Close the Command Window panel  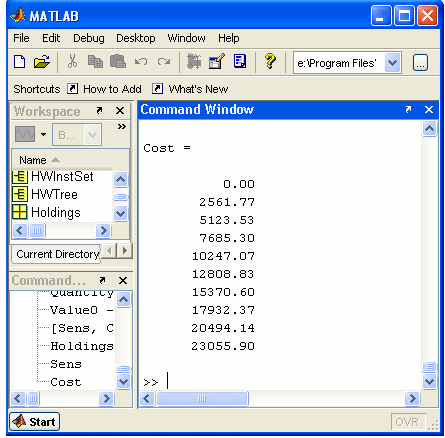[429, 109]
